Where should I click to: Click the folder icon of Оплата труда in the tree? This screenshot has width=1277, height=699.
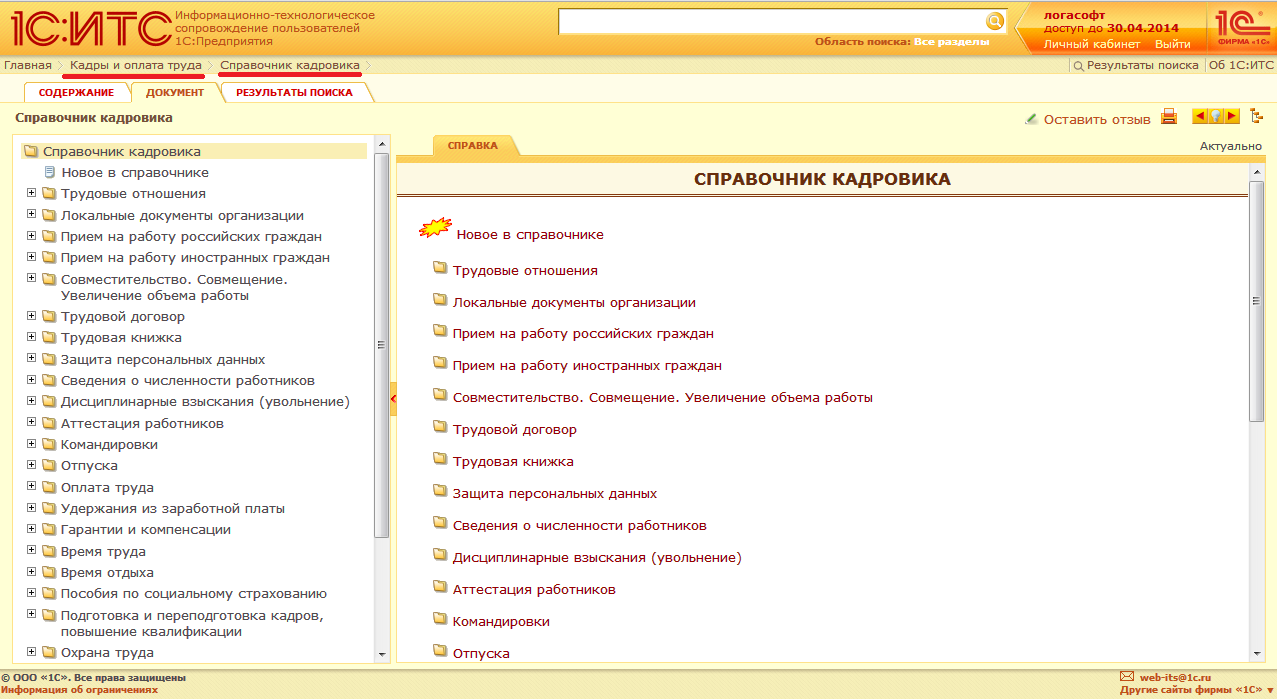pyautogui.click(x=49, y=487)
